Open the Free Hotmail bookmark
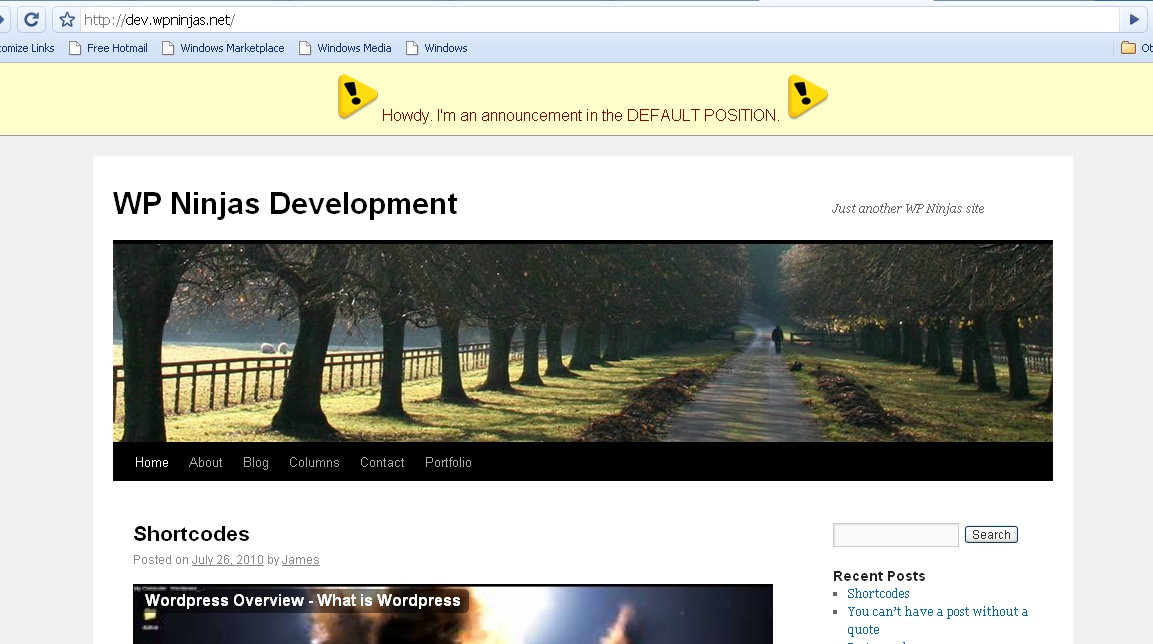The width and height of the screenshot is (1153, 644). [x=108, y=48]
